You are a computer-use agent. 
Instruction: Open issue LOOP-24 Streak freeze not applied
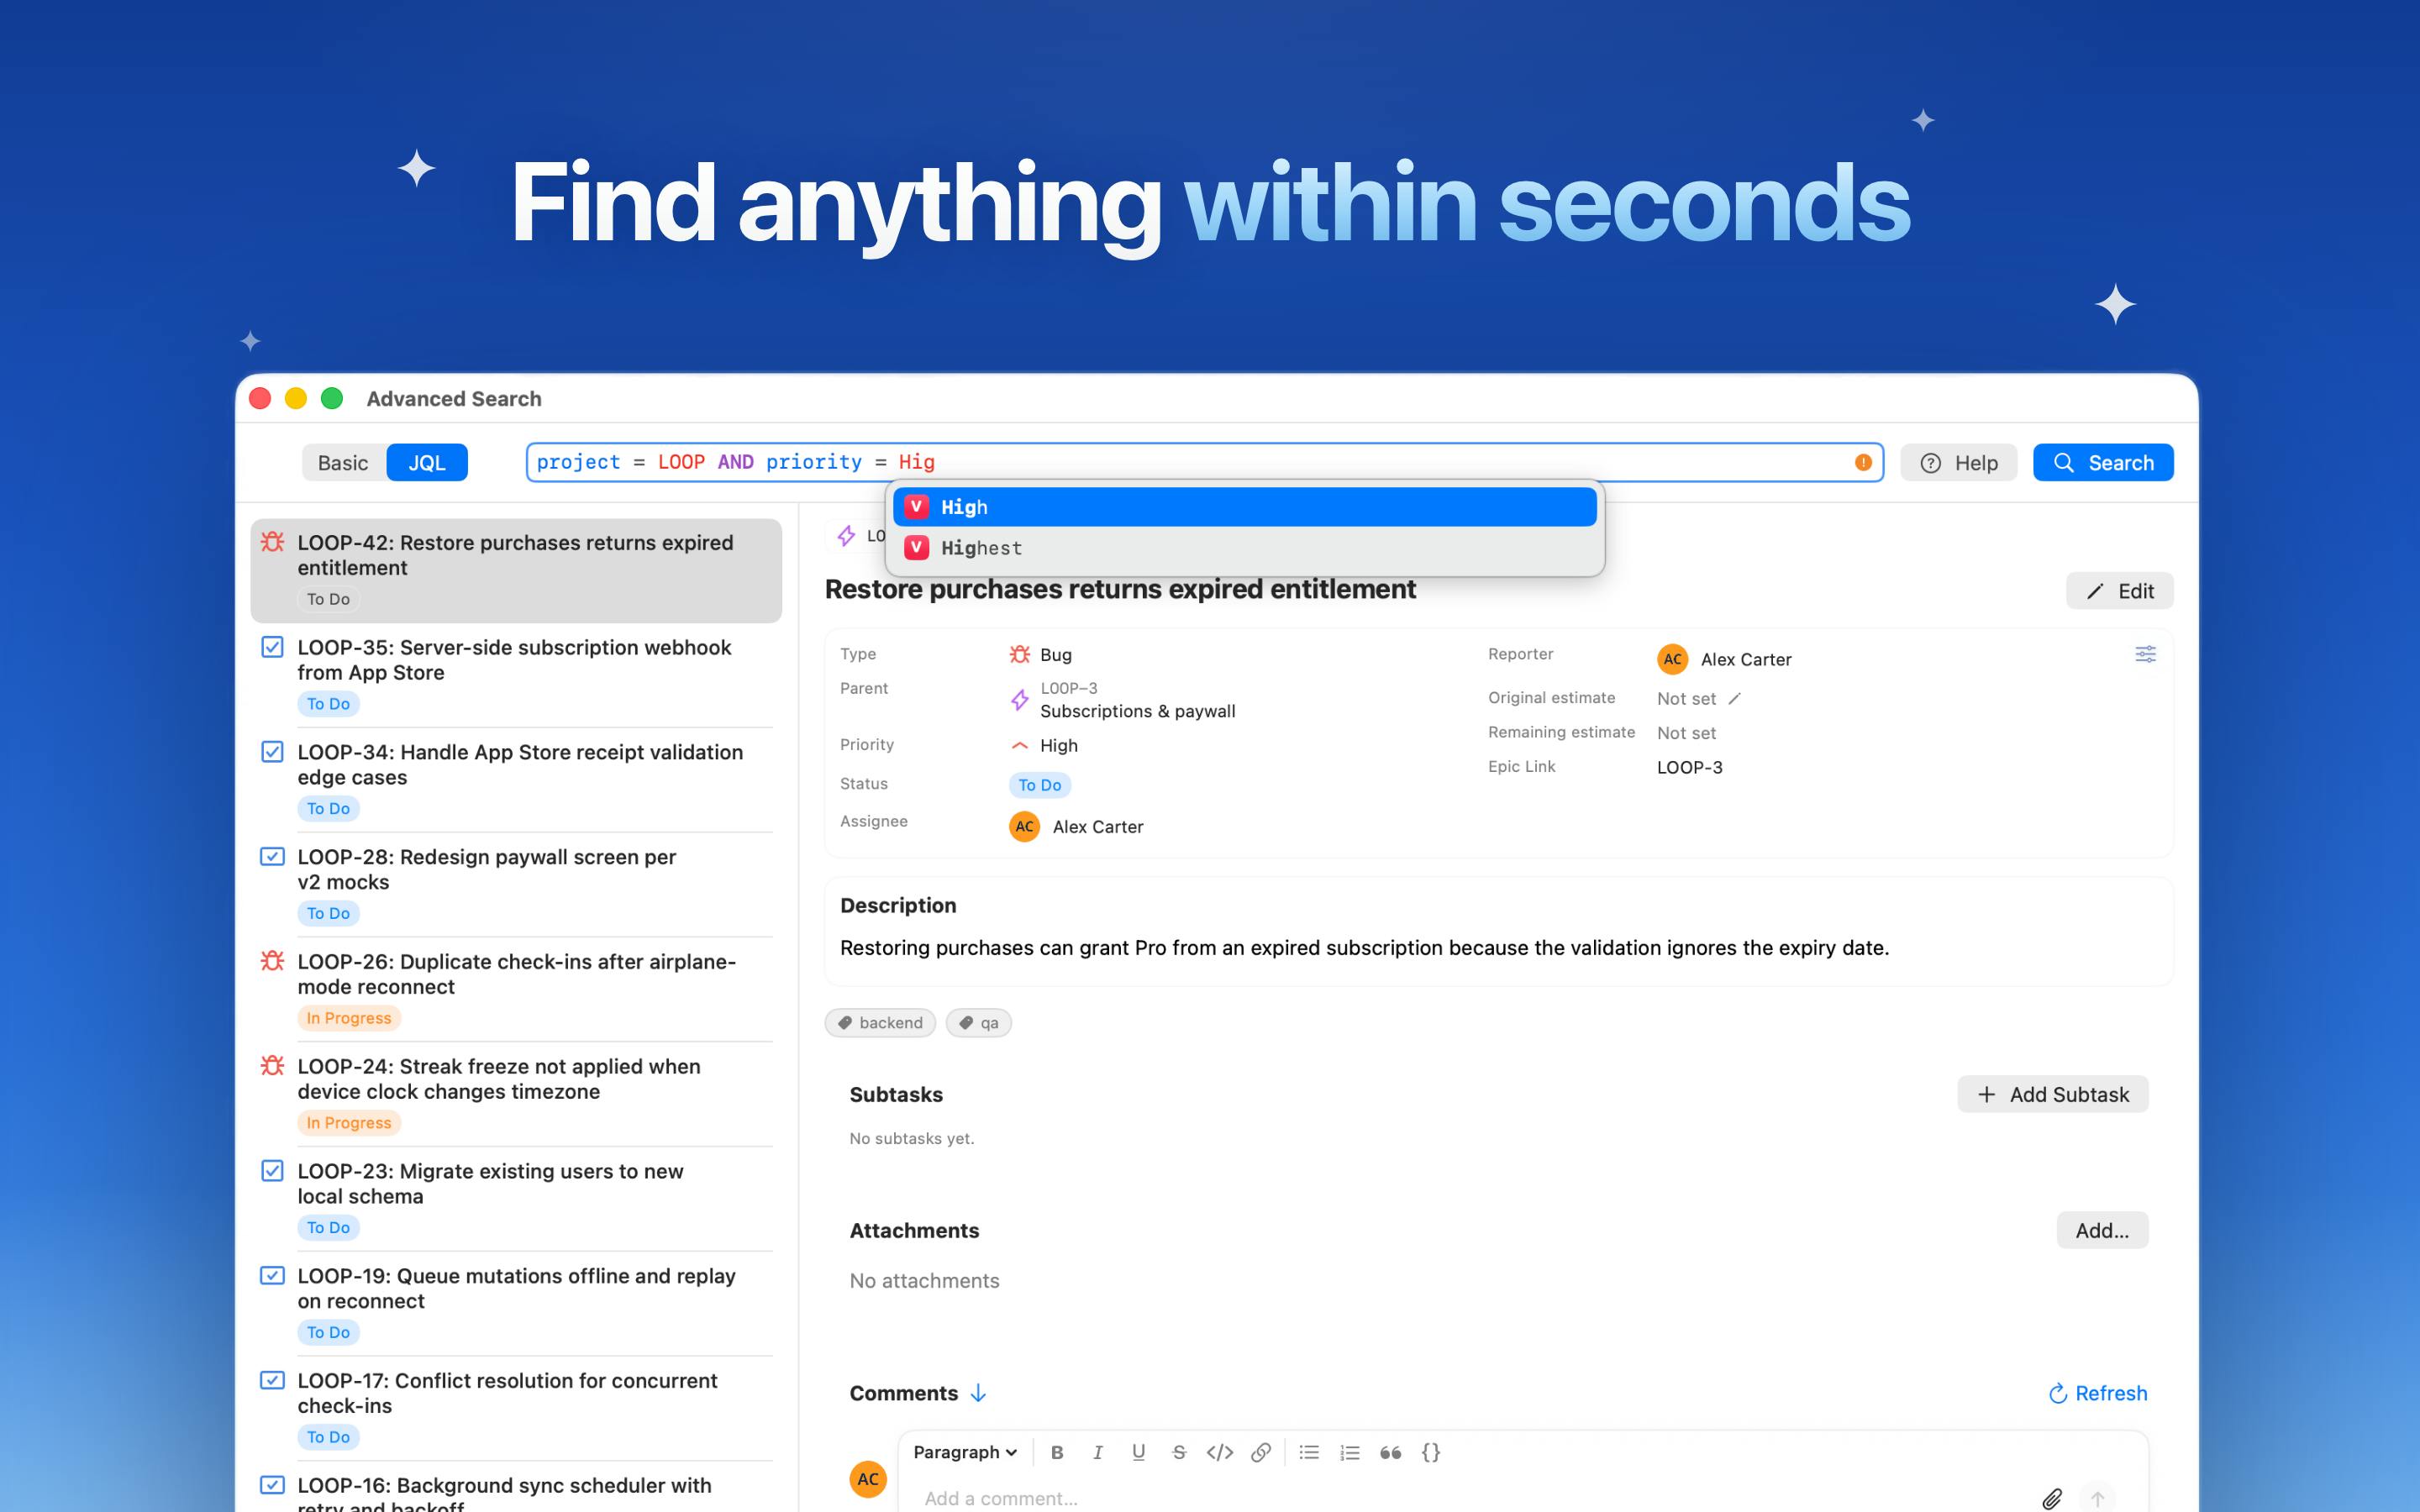click(516, 1094)
